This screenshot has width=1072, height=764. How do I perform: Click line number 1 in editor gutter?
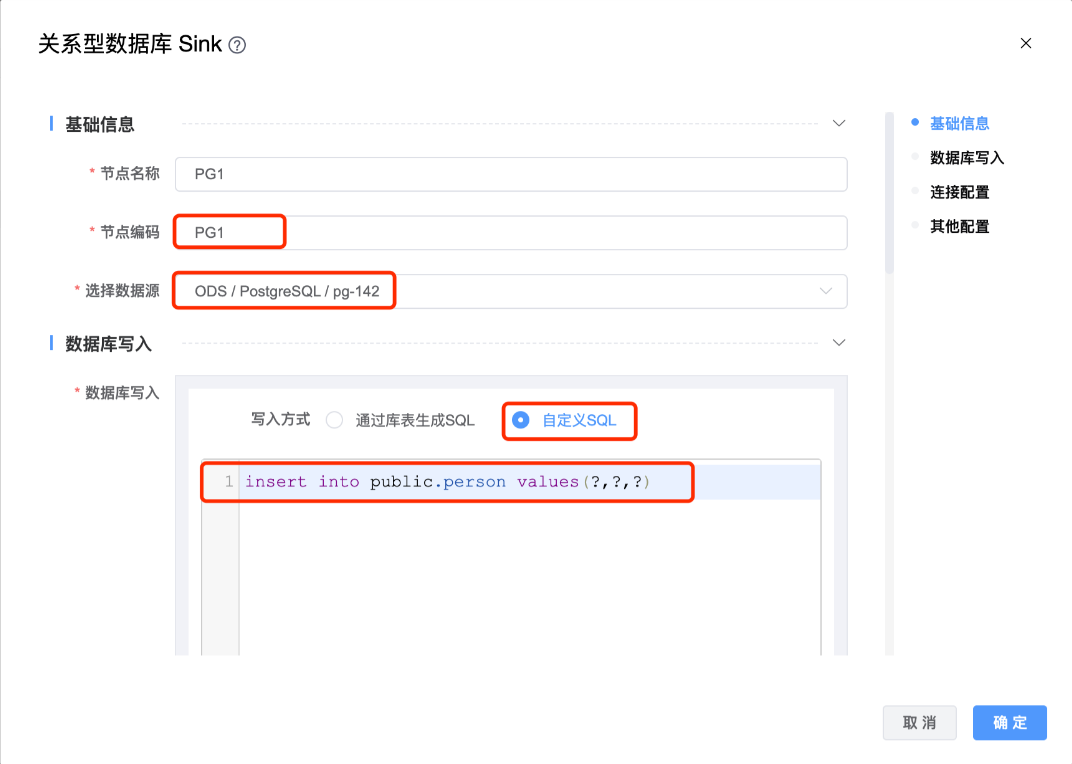click(228, 482)
